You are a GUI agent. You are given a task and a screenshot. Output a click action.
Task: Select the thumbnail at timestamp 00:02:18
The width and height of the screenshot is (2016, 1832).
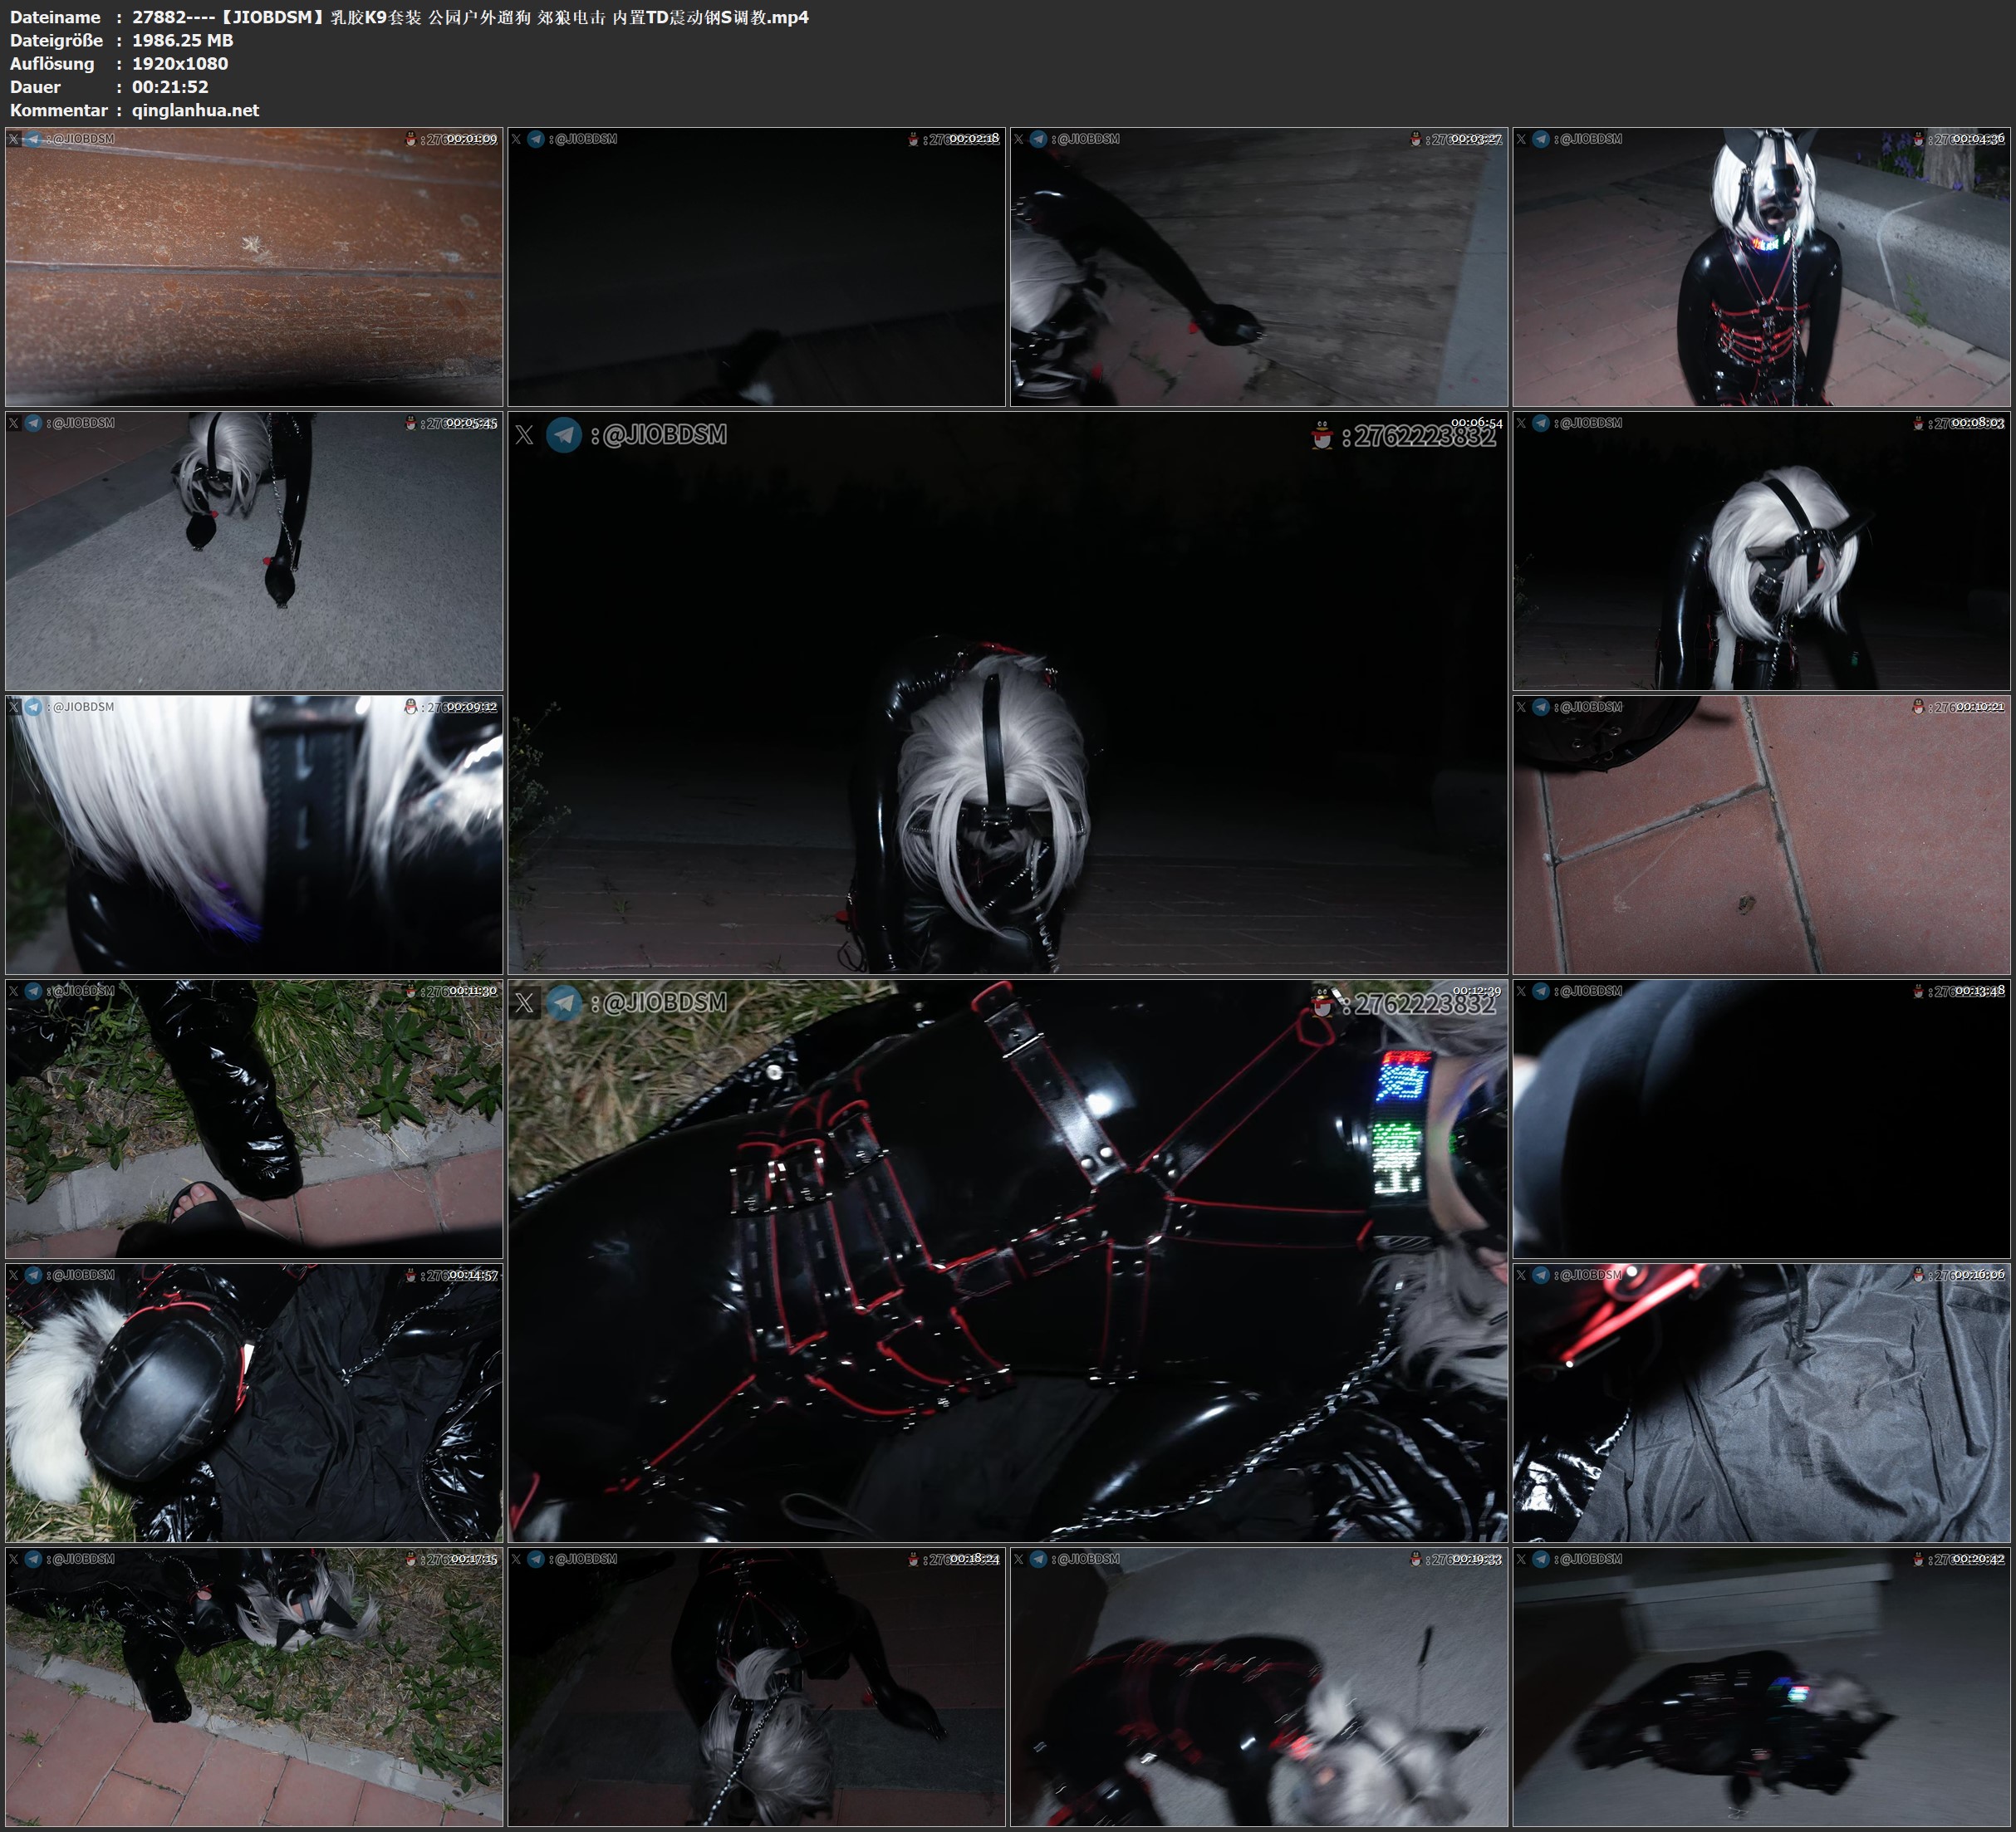coord(756,267)
